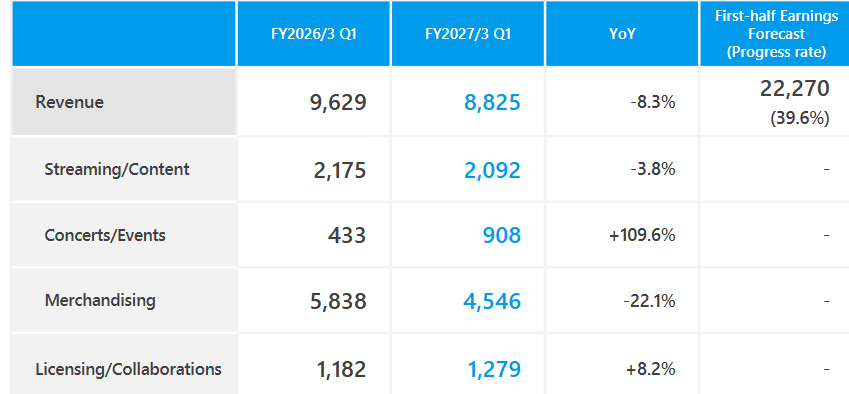Click the 9,629 revenue value

338,102
